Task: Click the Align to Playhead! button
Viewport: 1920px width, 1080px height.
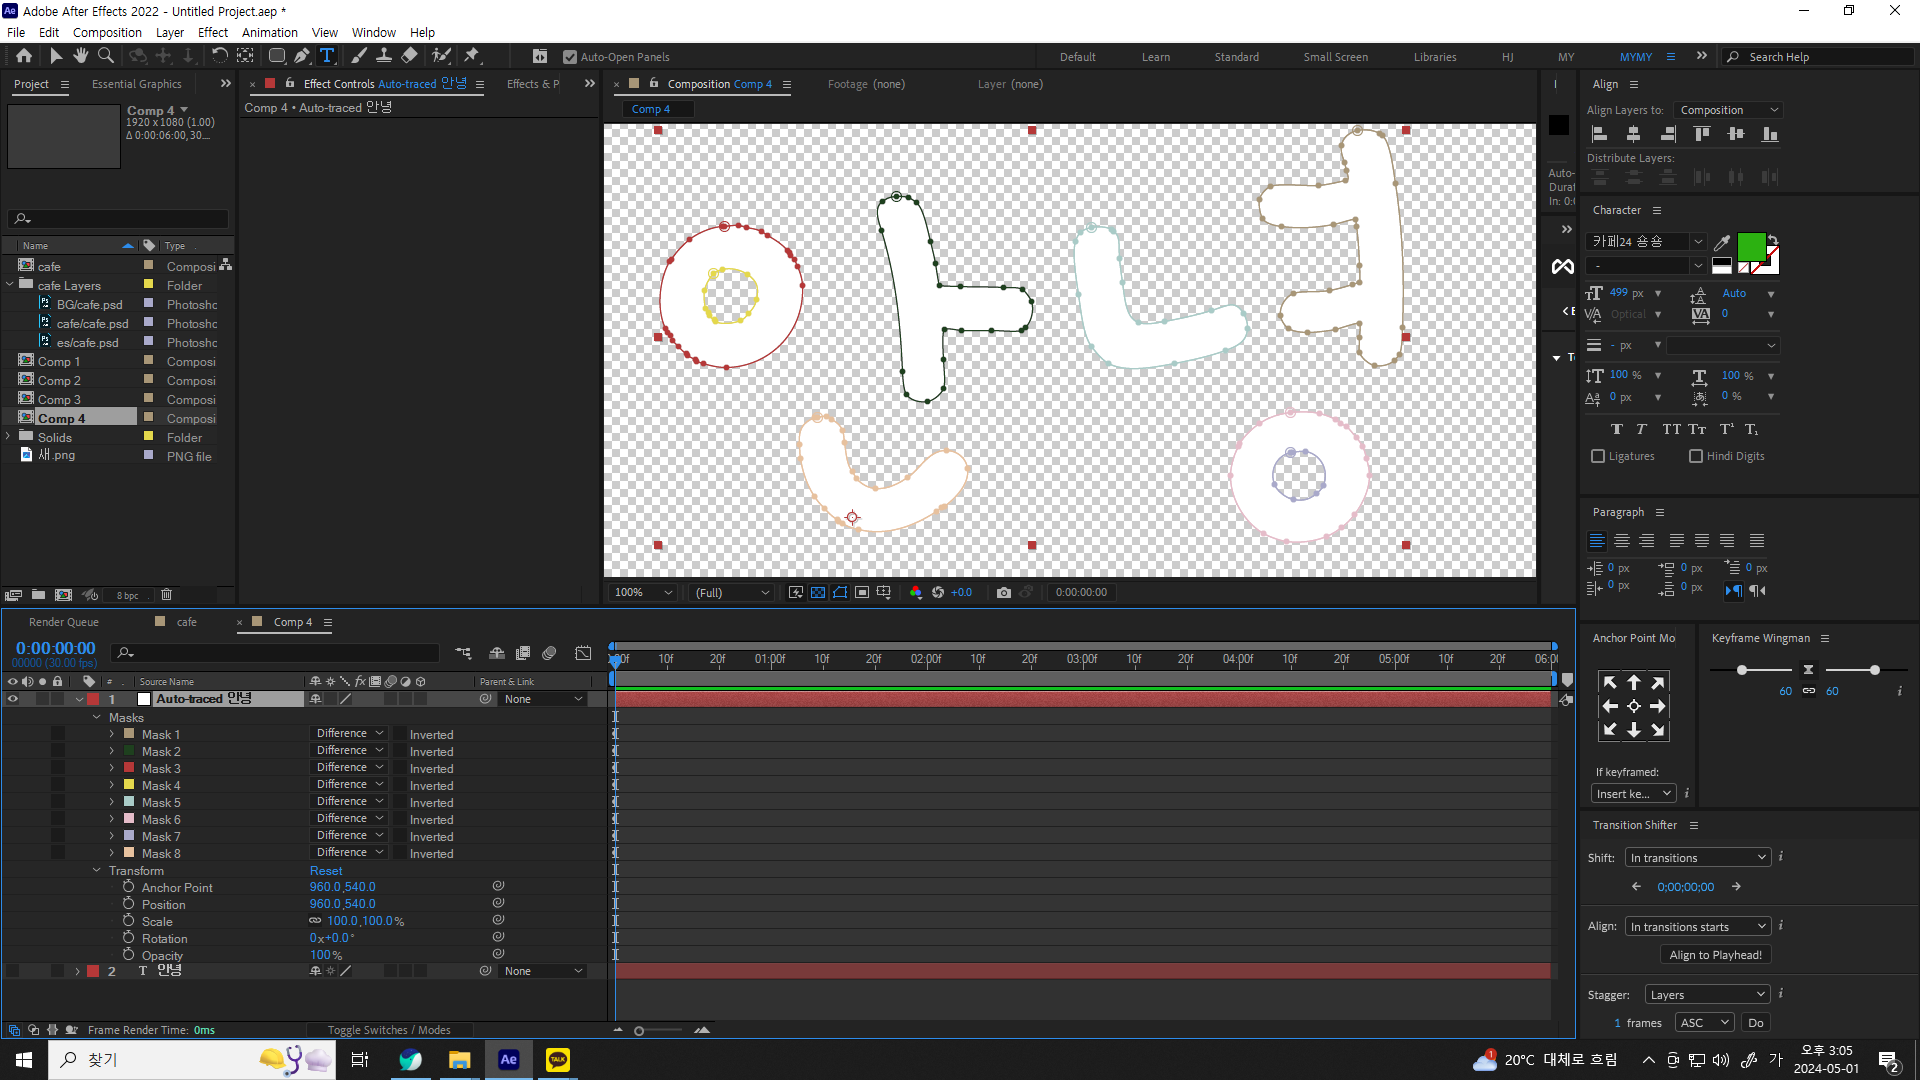Action: point(1715,955)
